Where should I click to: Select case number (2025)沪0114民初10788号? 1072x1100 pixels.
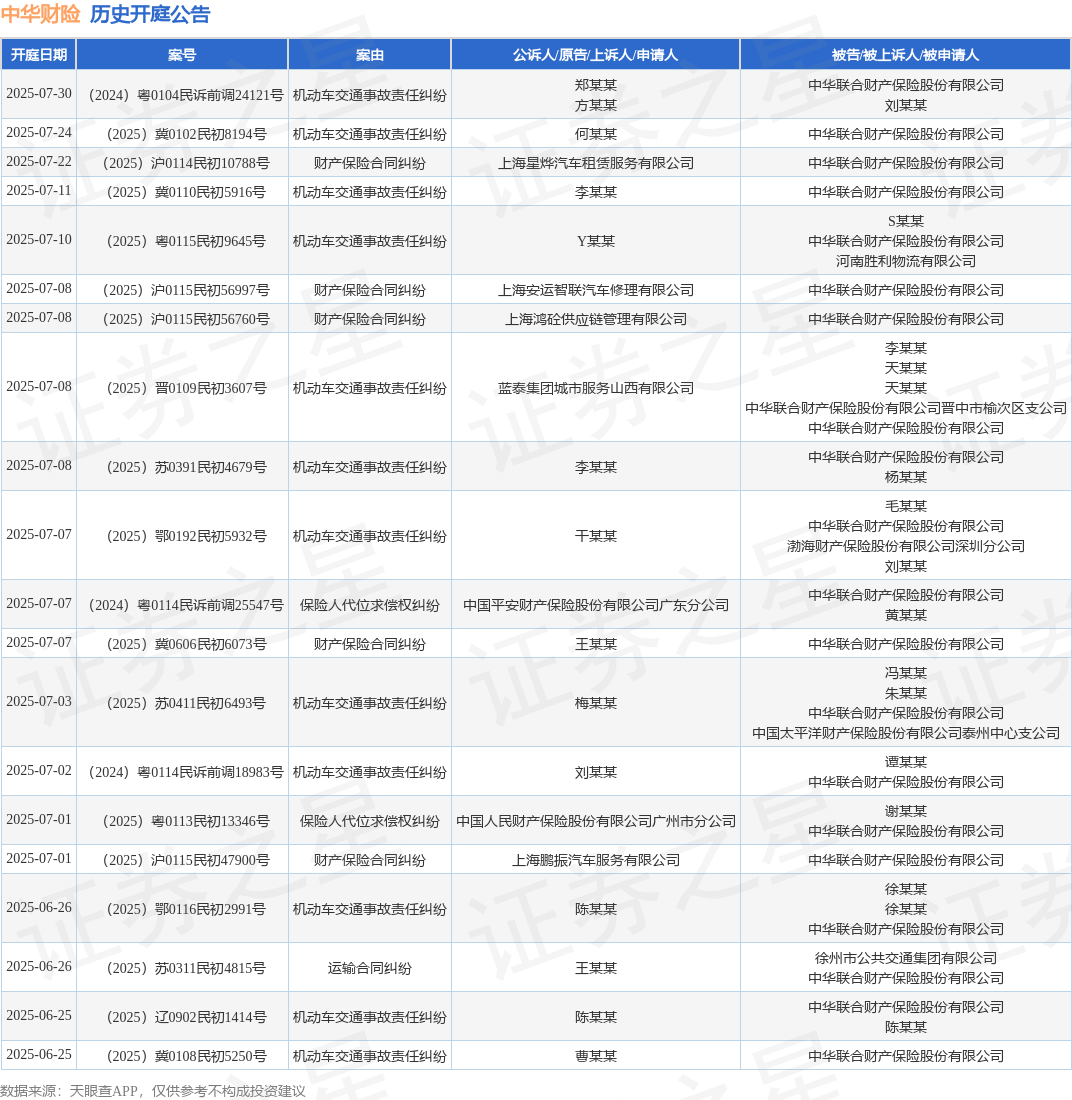182,163
